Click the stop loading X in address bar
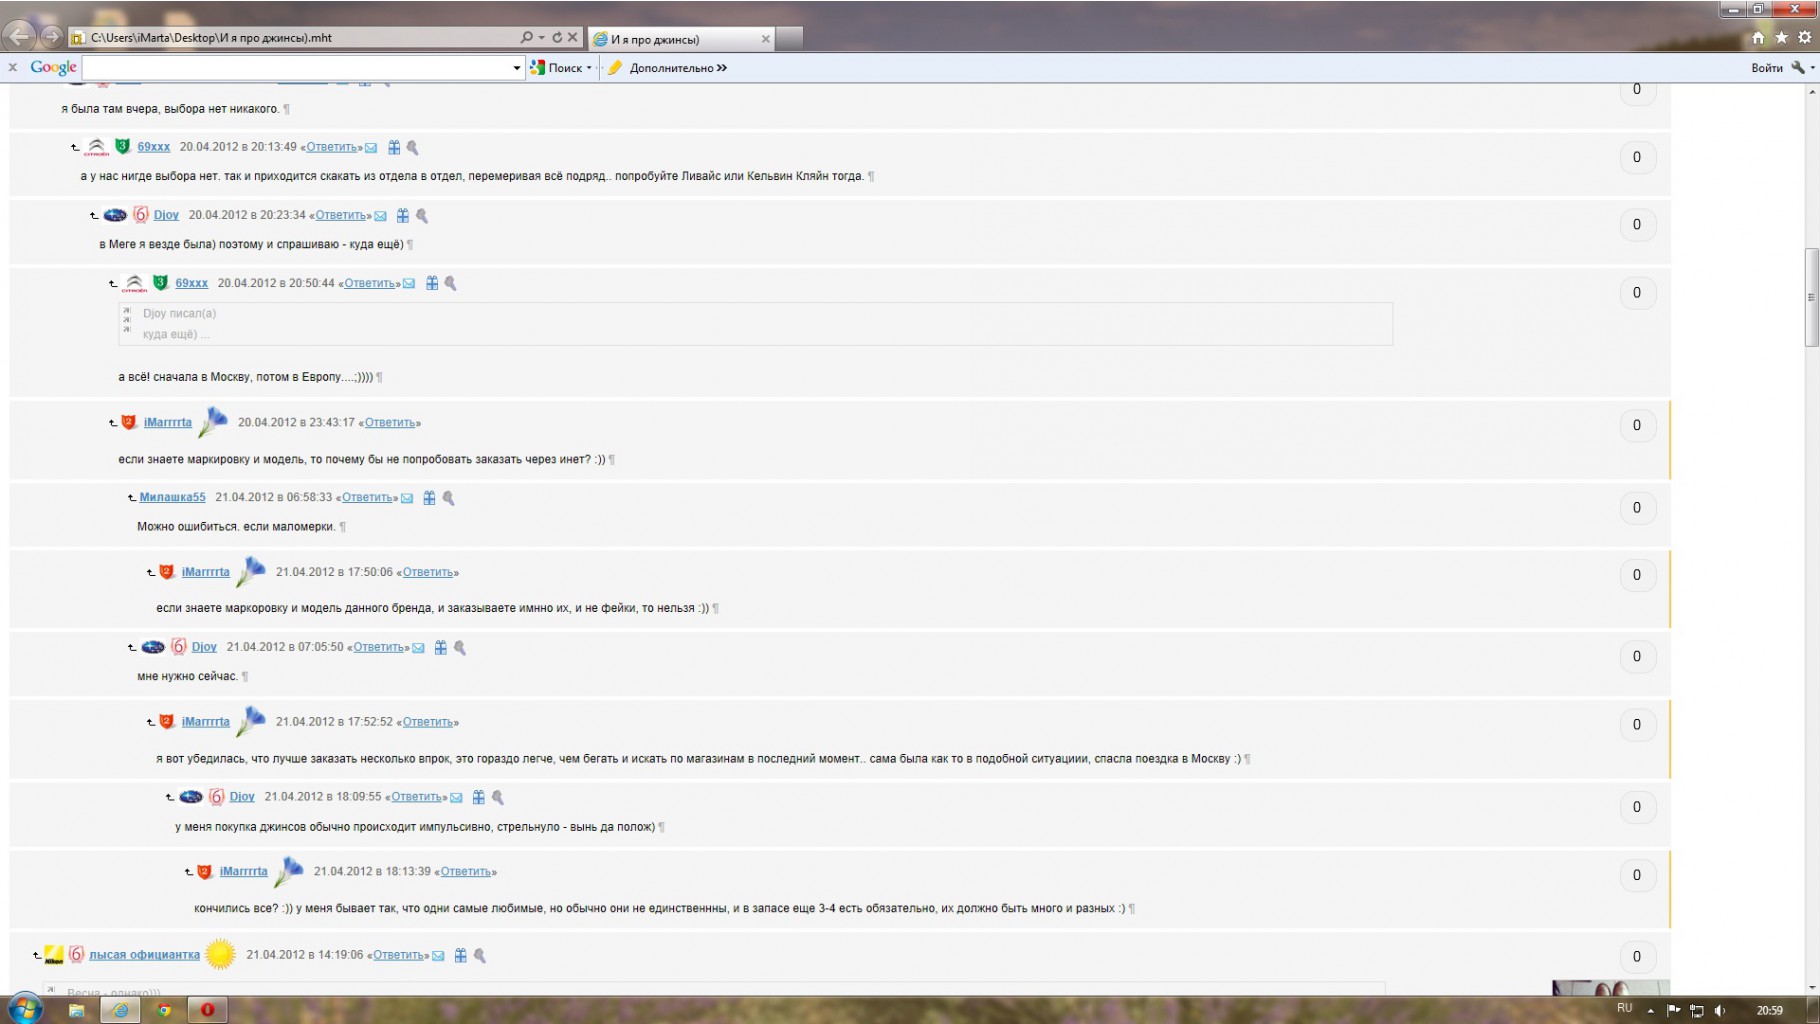 coord(573,37)
